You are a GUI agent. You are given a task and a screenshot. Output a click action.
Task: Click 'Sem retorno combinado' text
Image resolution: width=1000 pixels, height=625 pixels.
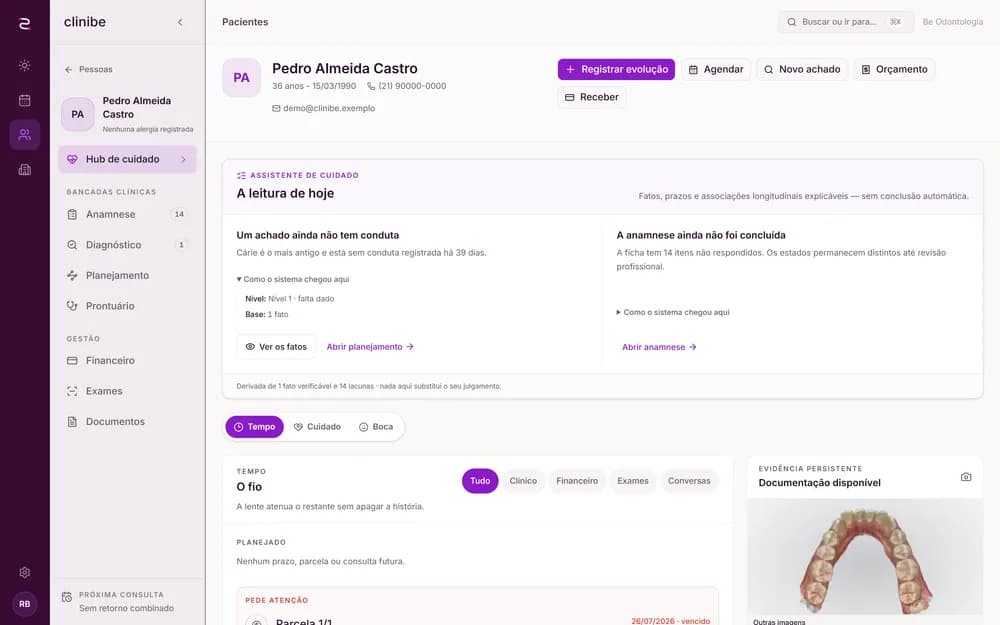[x=126, y=608]
